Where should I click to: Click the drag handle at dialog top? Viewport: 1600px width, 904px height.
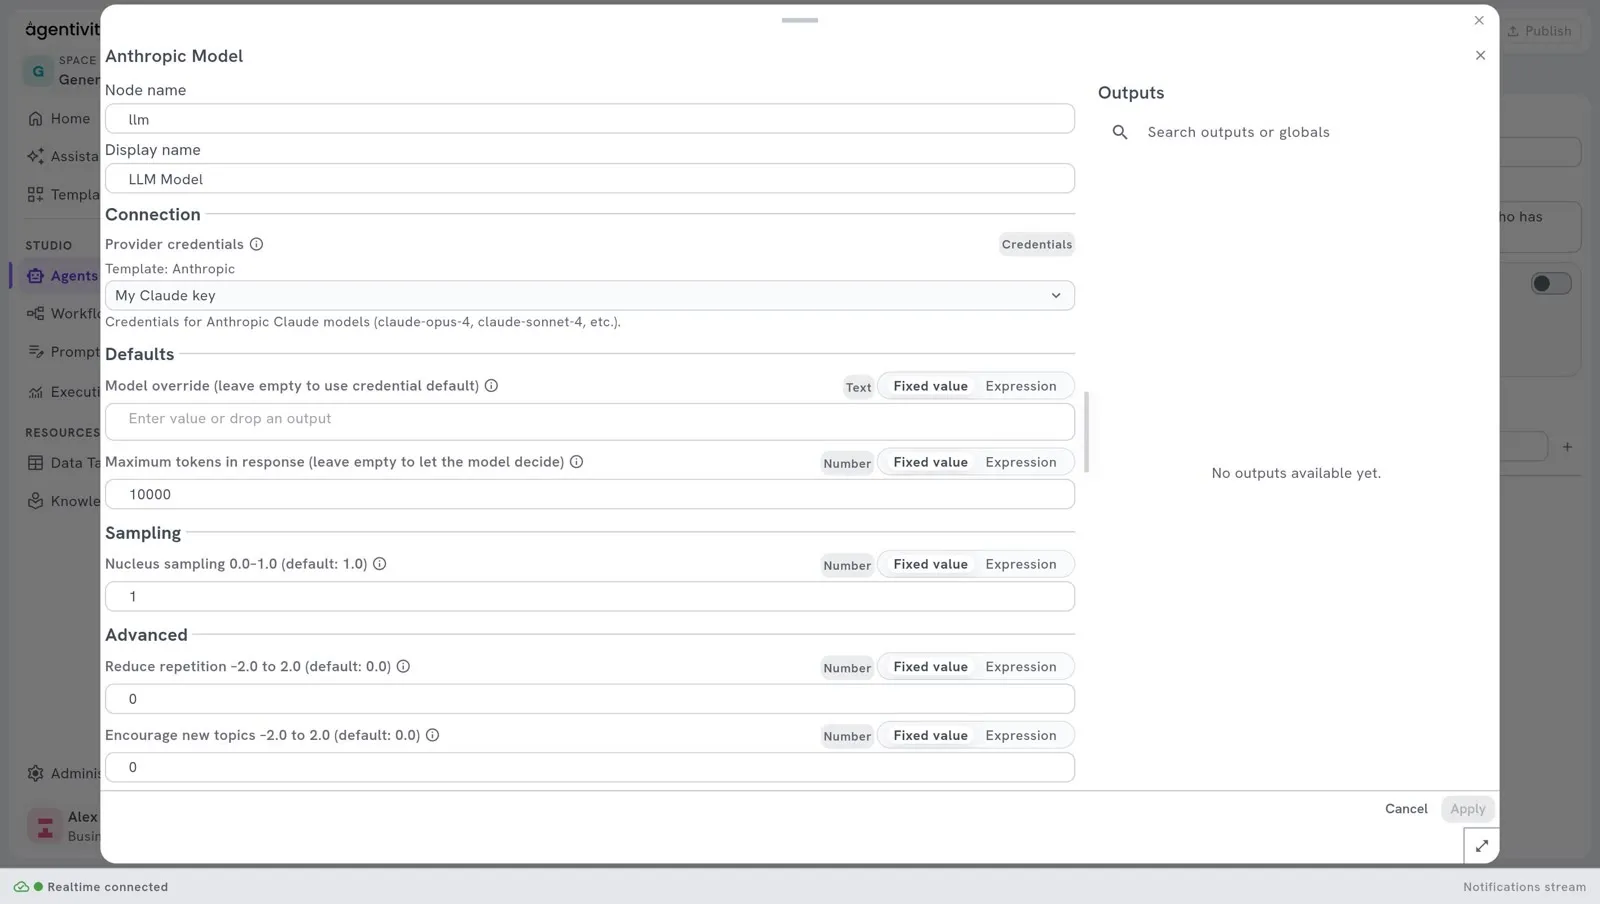tap(800, 20)
